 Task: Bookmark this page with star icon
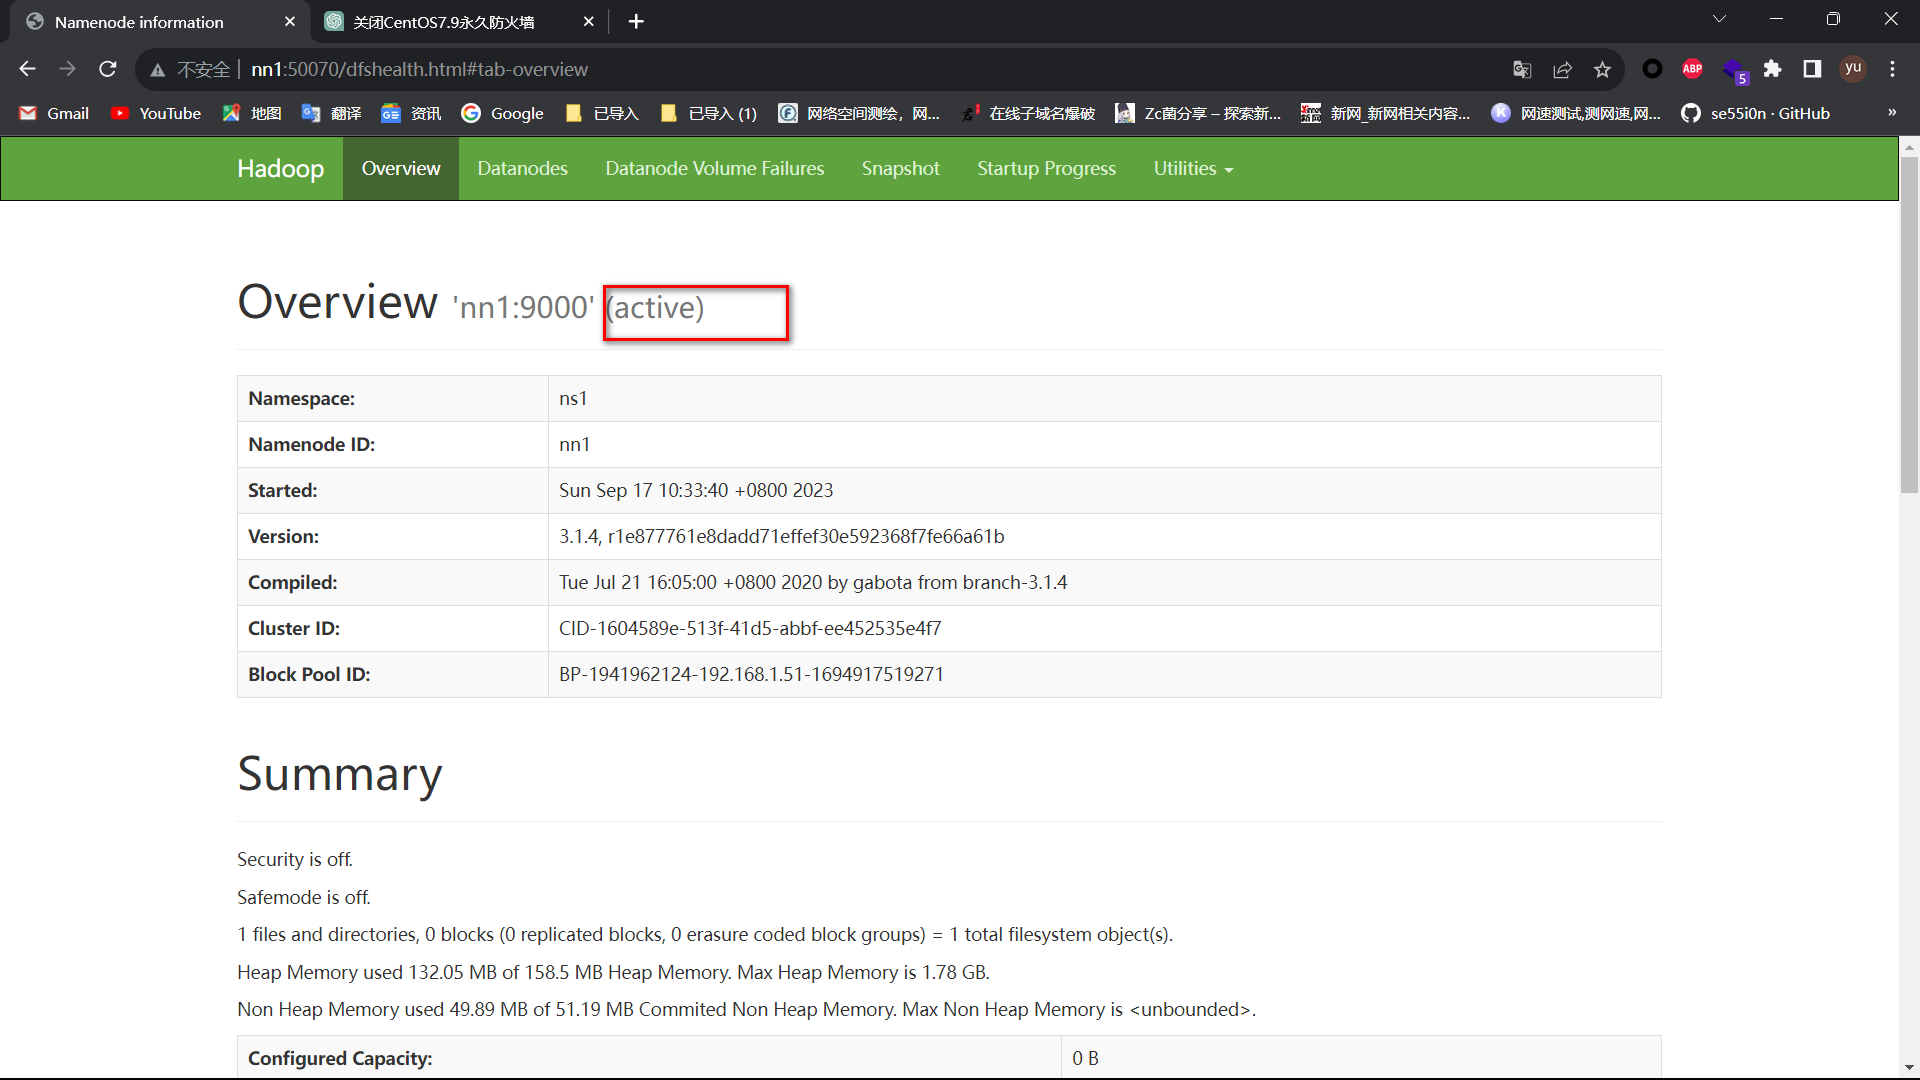pos(1602,69)
